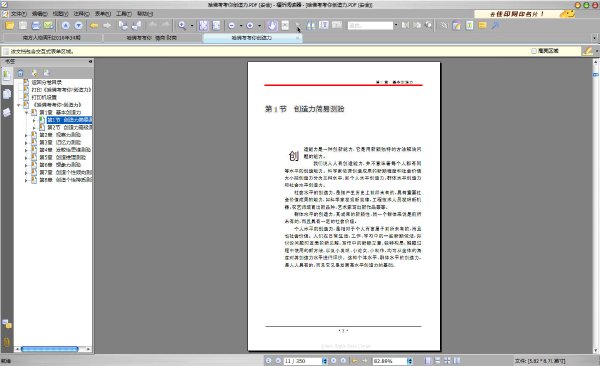Screen dimensions: 600x366
Task: Select the 第5章 bookmark
Action: coord(63,157)
